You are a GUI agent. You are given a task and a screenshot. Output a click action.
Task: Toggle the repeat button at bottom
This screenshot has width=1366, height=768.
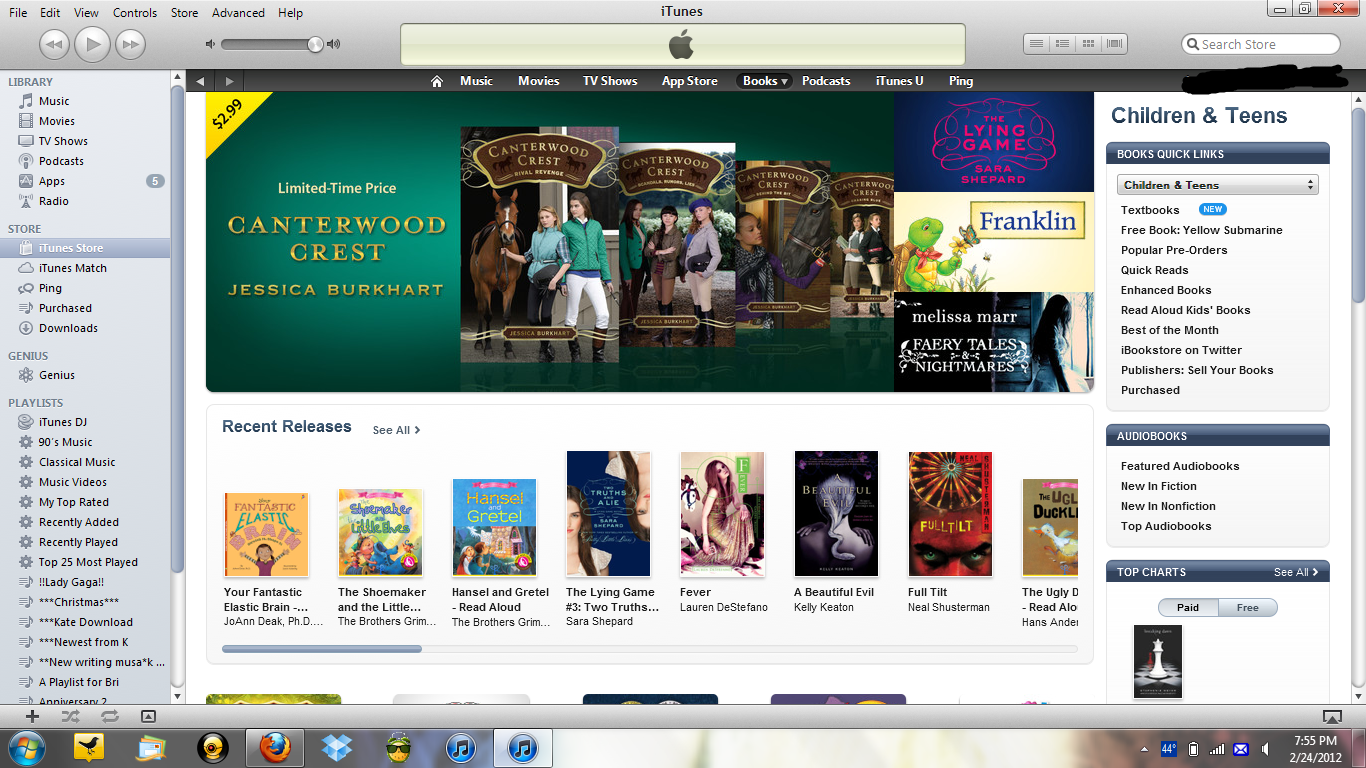tap(109, 716)
